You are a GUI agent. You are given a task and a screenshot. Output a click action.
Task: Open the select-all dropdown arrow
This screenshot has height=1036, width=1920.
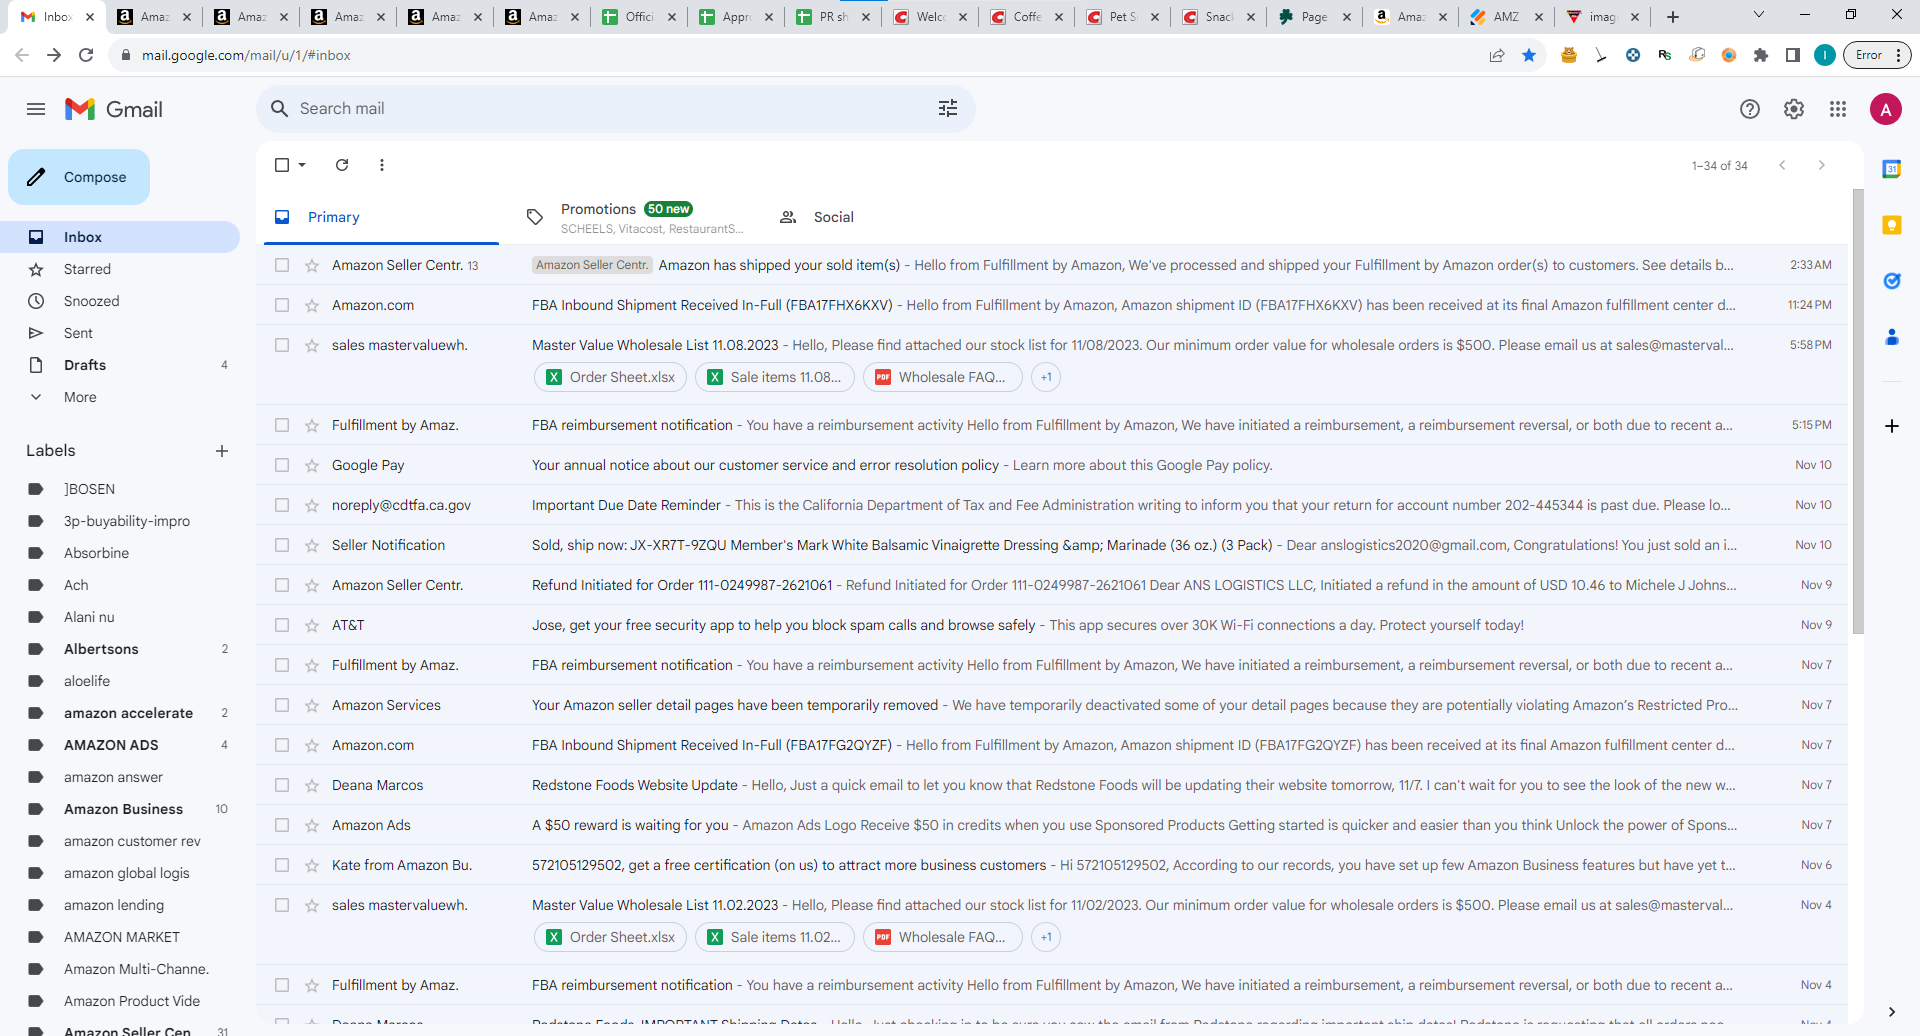coord(302,165)
